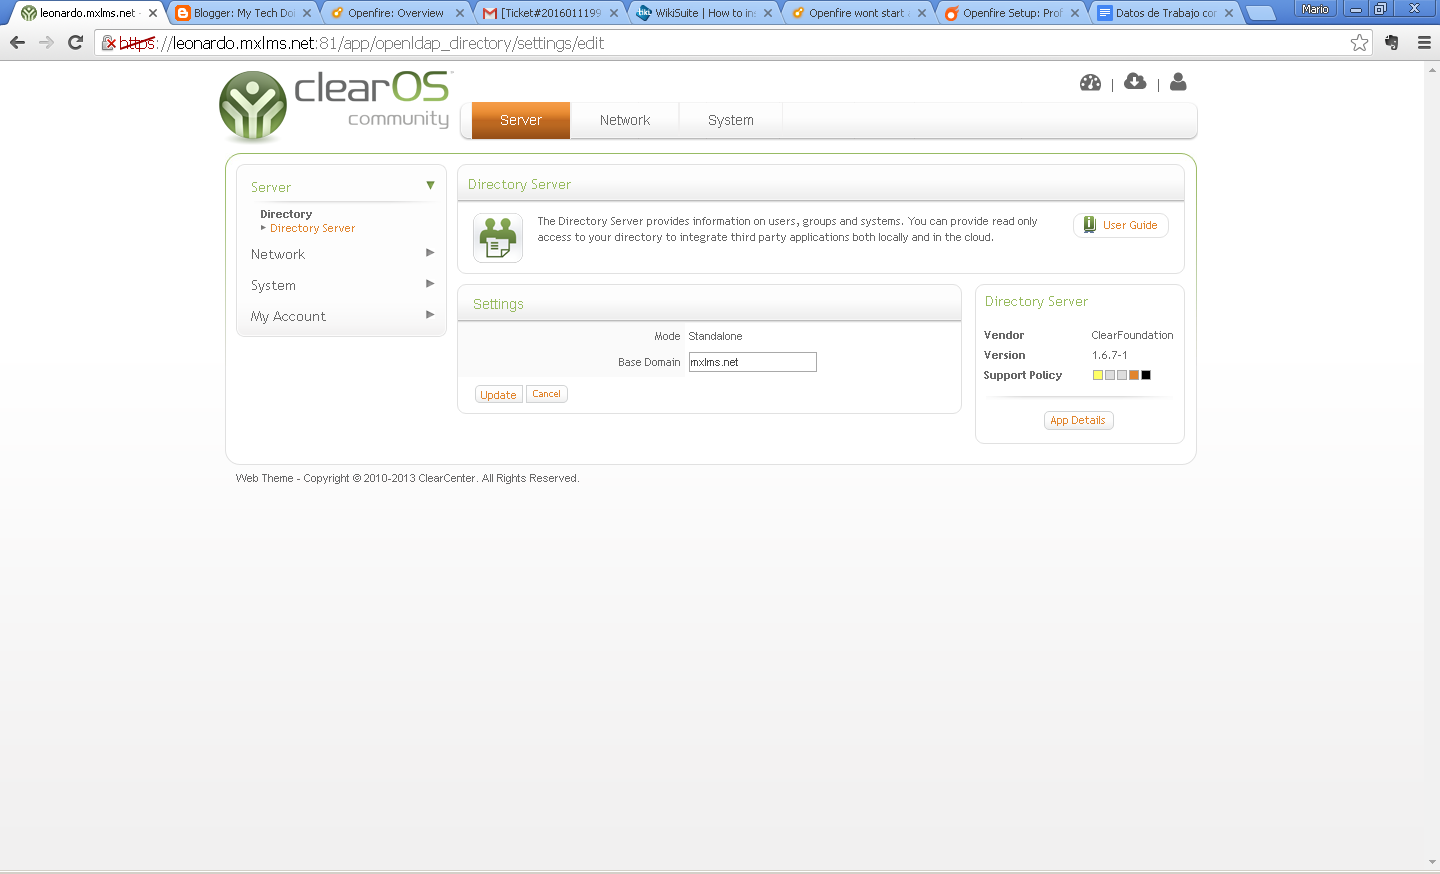Click the Base Domain input field

click(752, 362)
